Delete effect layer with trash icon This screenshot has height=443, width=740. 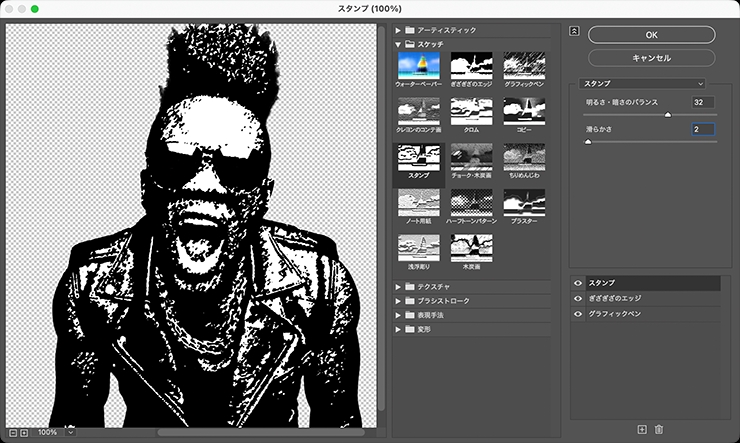point(658,429)
